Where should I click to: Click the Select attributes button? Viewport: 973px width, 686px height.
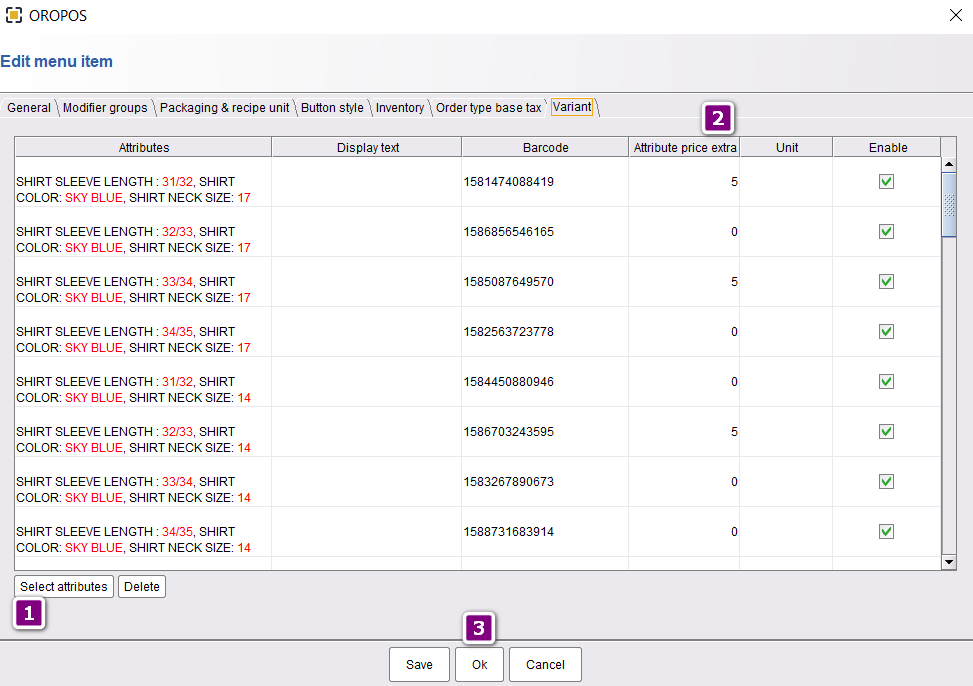[64, 586]
